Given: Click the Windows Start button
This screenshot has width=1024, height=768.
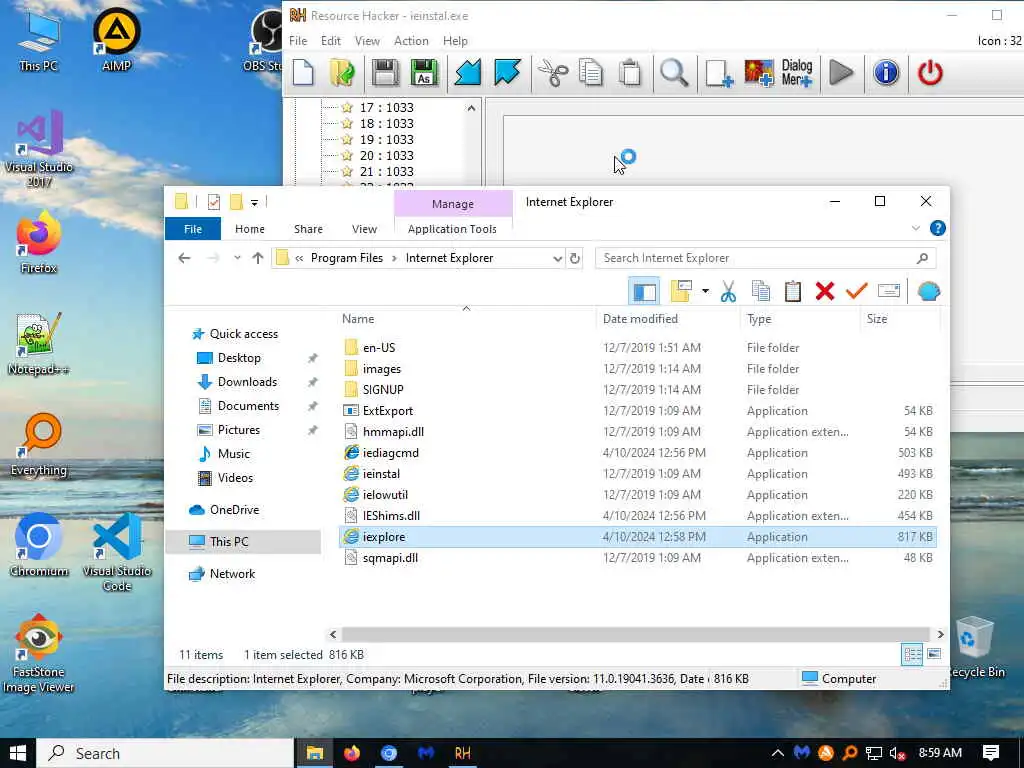Looking at the screenshot, I should [18, 753].
